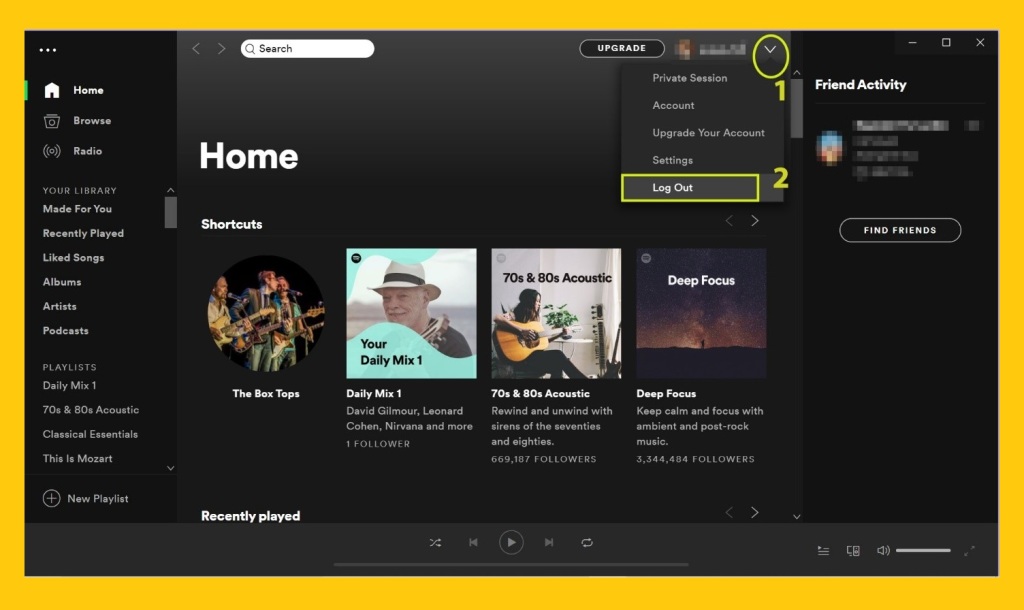The width and height of the screenshot is (1024, 610).
Task: Open Liked Songs
Action: coord(73,257)
